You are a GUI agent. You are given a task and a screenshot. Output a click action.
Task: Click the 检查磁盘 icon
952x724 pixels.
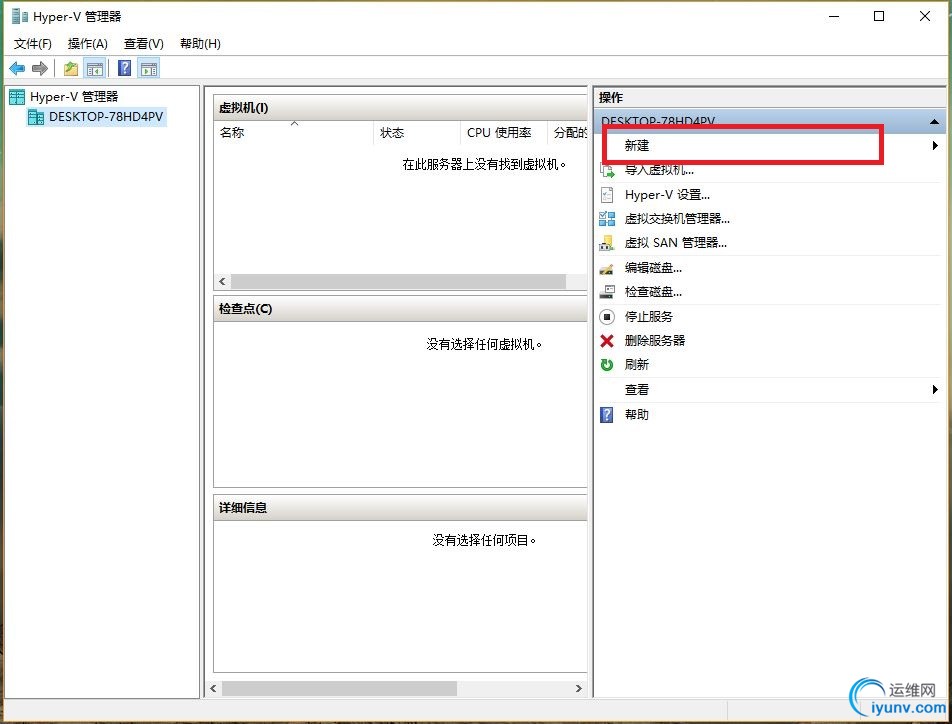(x=607, y=292)
